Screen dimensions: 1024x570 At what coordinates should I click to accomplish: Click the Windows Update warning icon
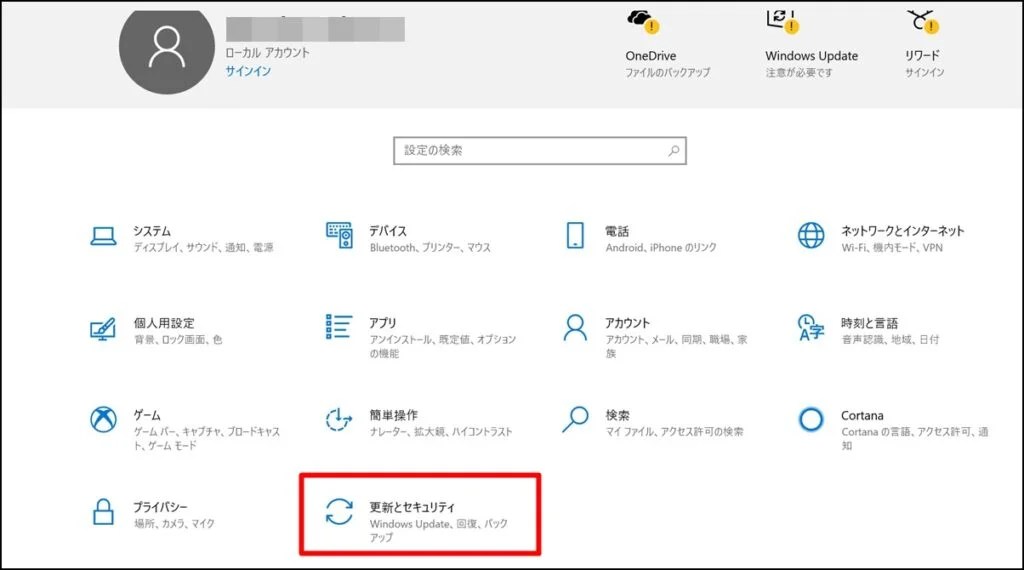782,21
